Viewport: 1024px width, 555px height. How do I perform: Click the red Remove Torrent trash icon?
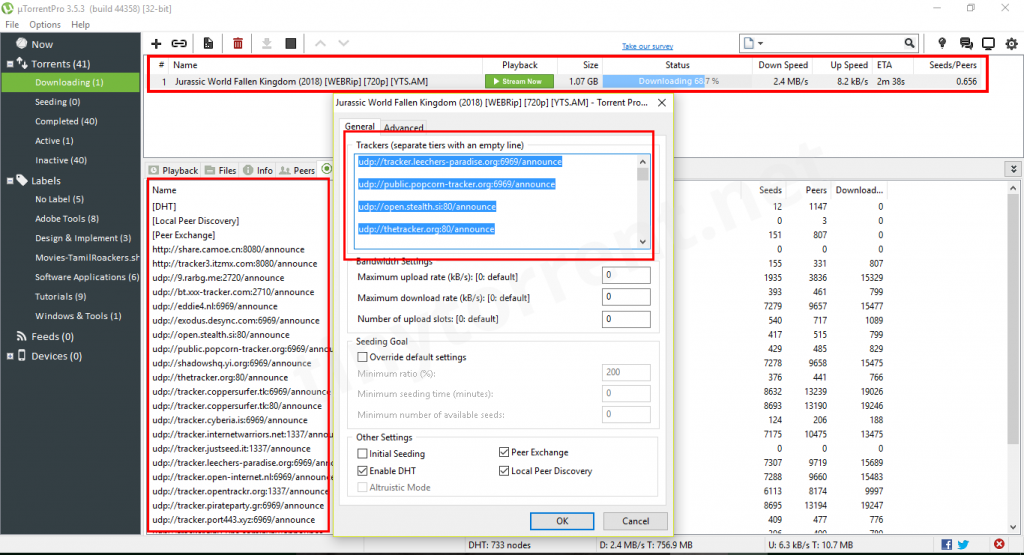pos(238,44)
